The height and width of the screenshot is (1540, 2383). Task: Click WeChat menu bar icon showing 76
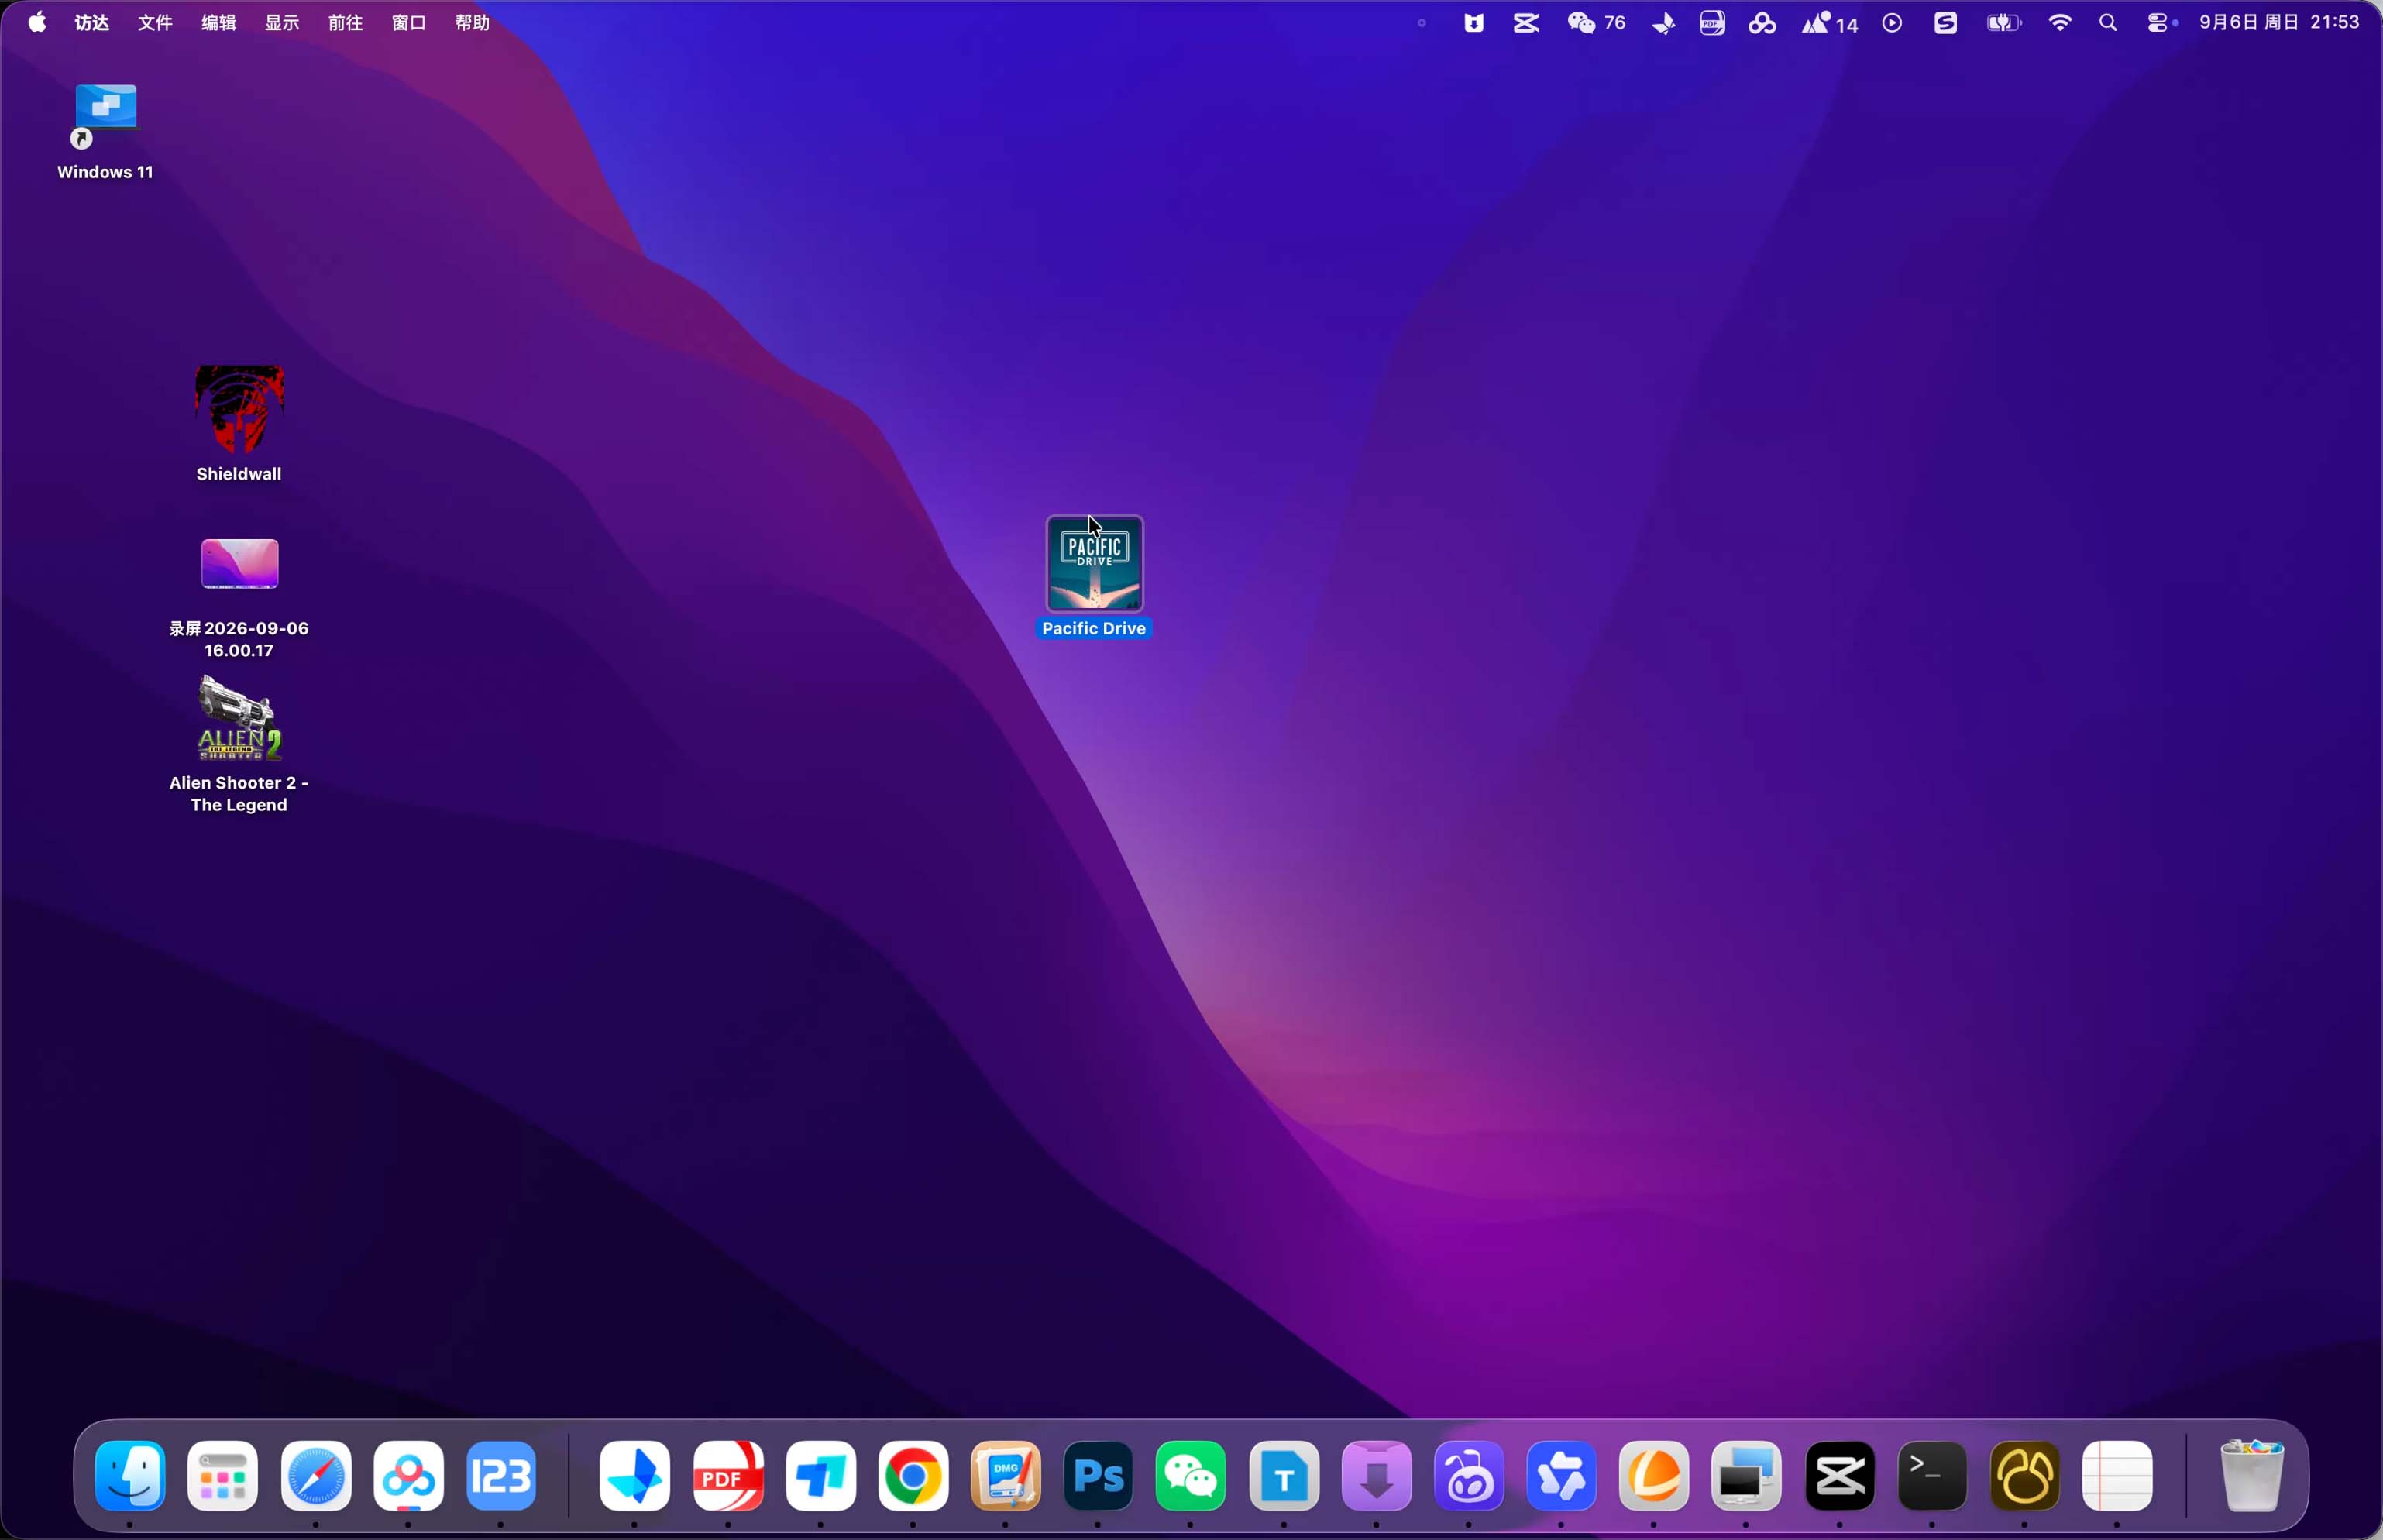tap(1596, 23)
